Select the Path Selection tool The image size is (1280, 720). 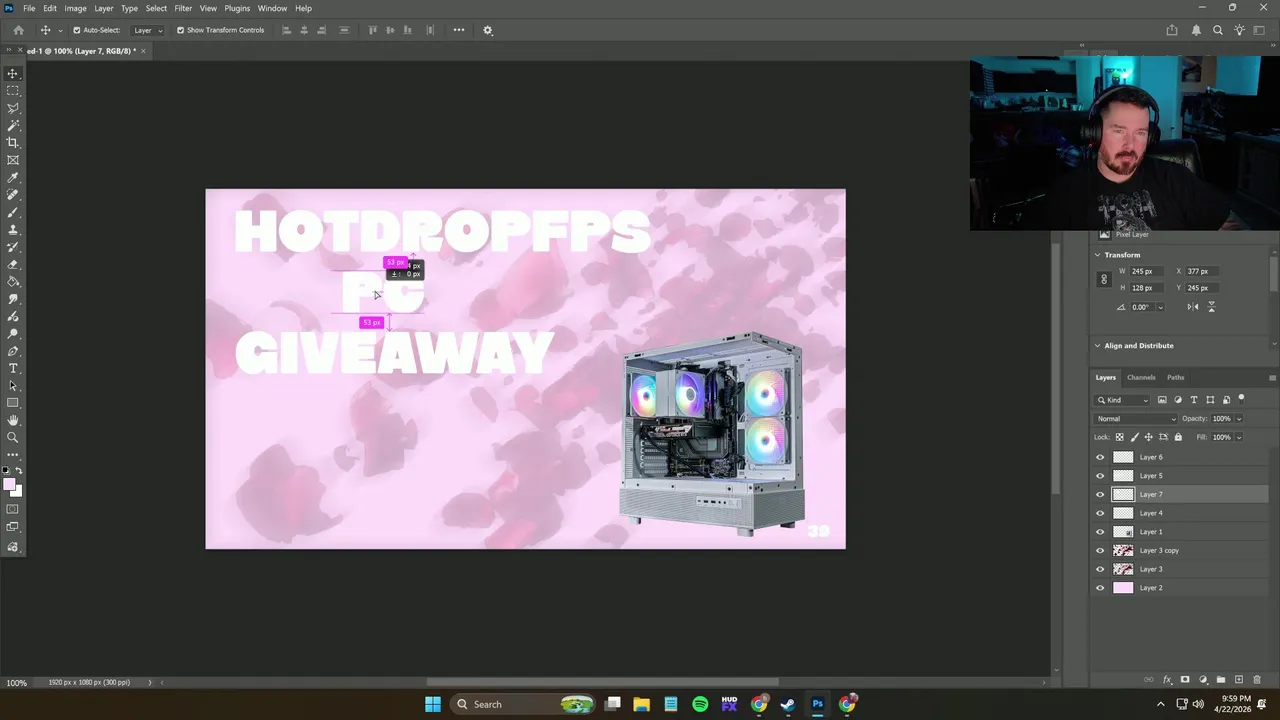click(13, 386)
